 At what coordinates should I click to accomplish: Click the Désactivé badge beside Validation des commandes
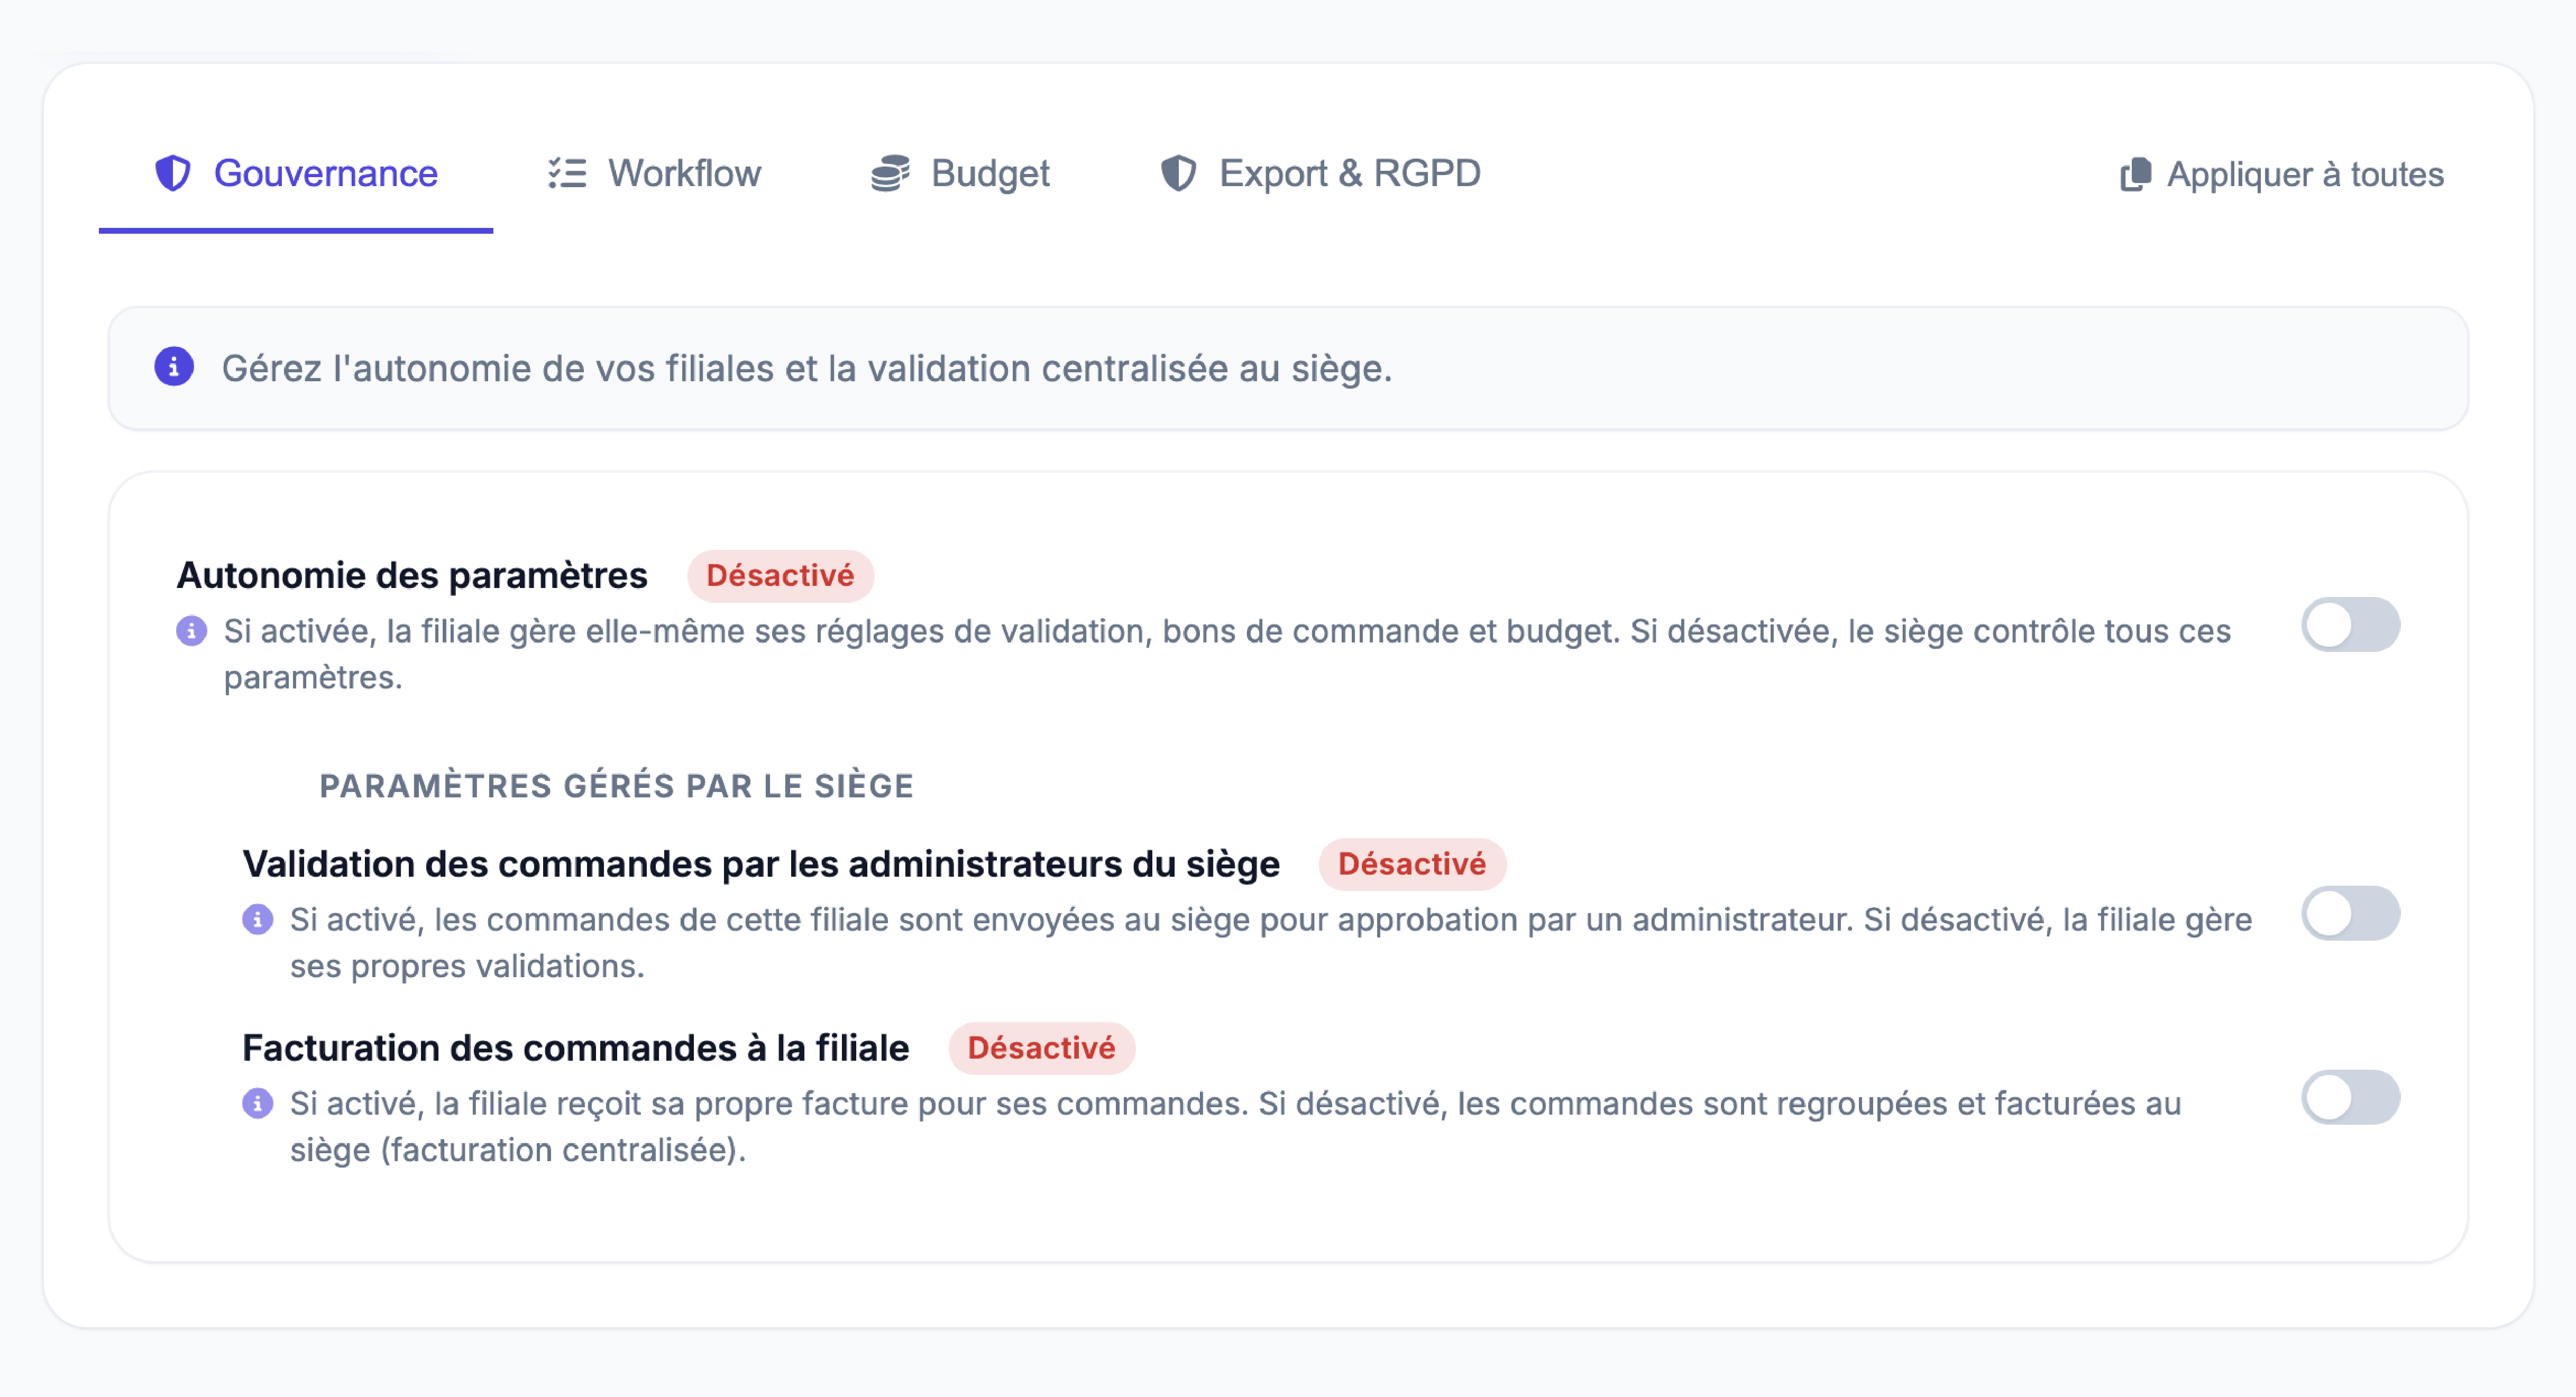point(1412,864)
